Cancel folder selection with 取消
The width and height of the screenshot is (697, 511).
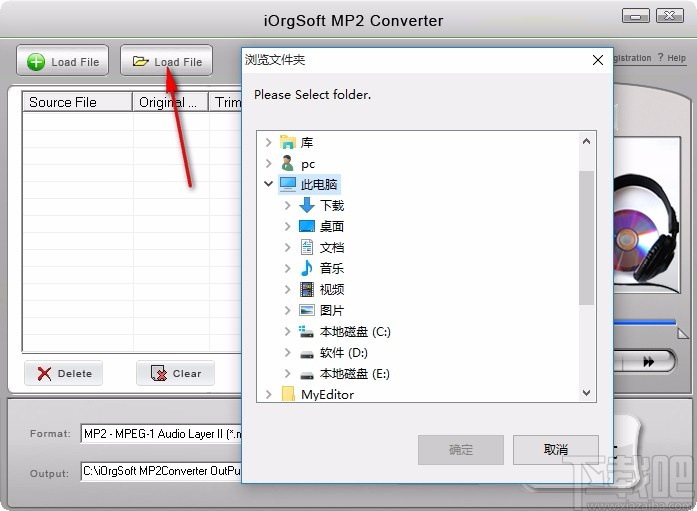556,450
